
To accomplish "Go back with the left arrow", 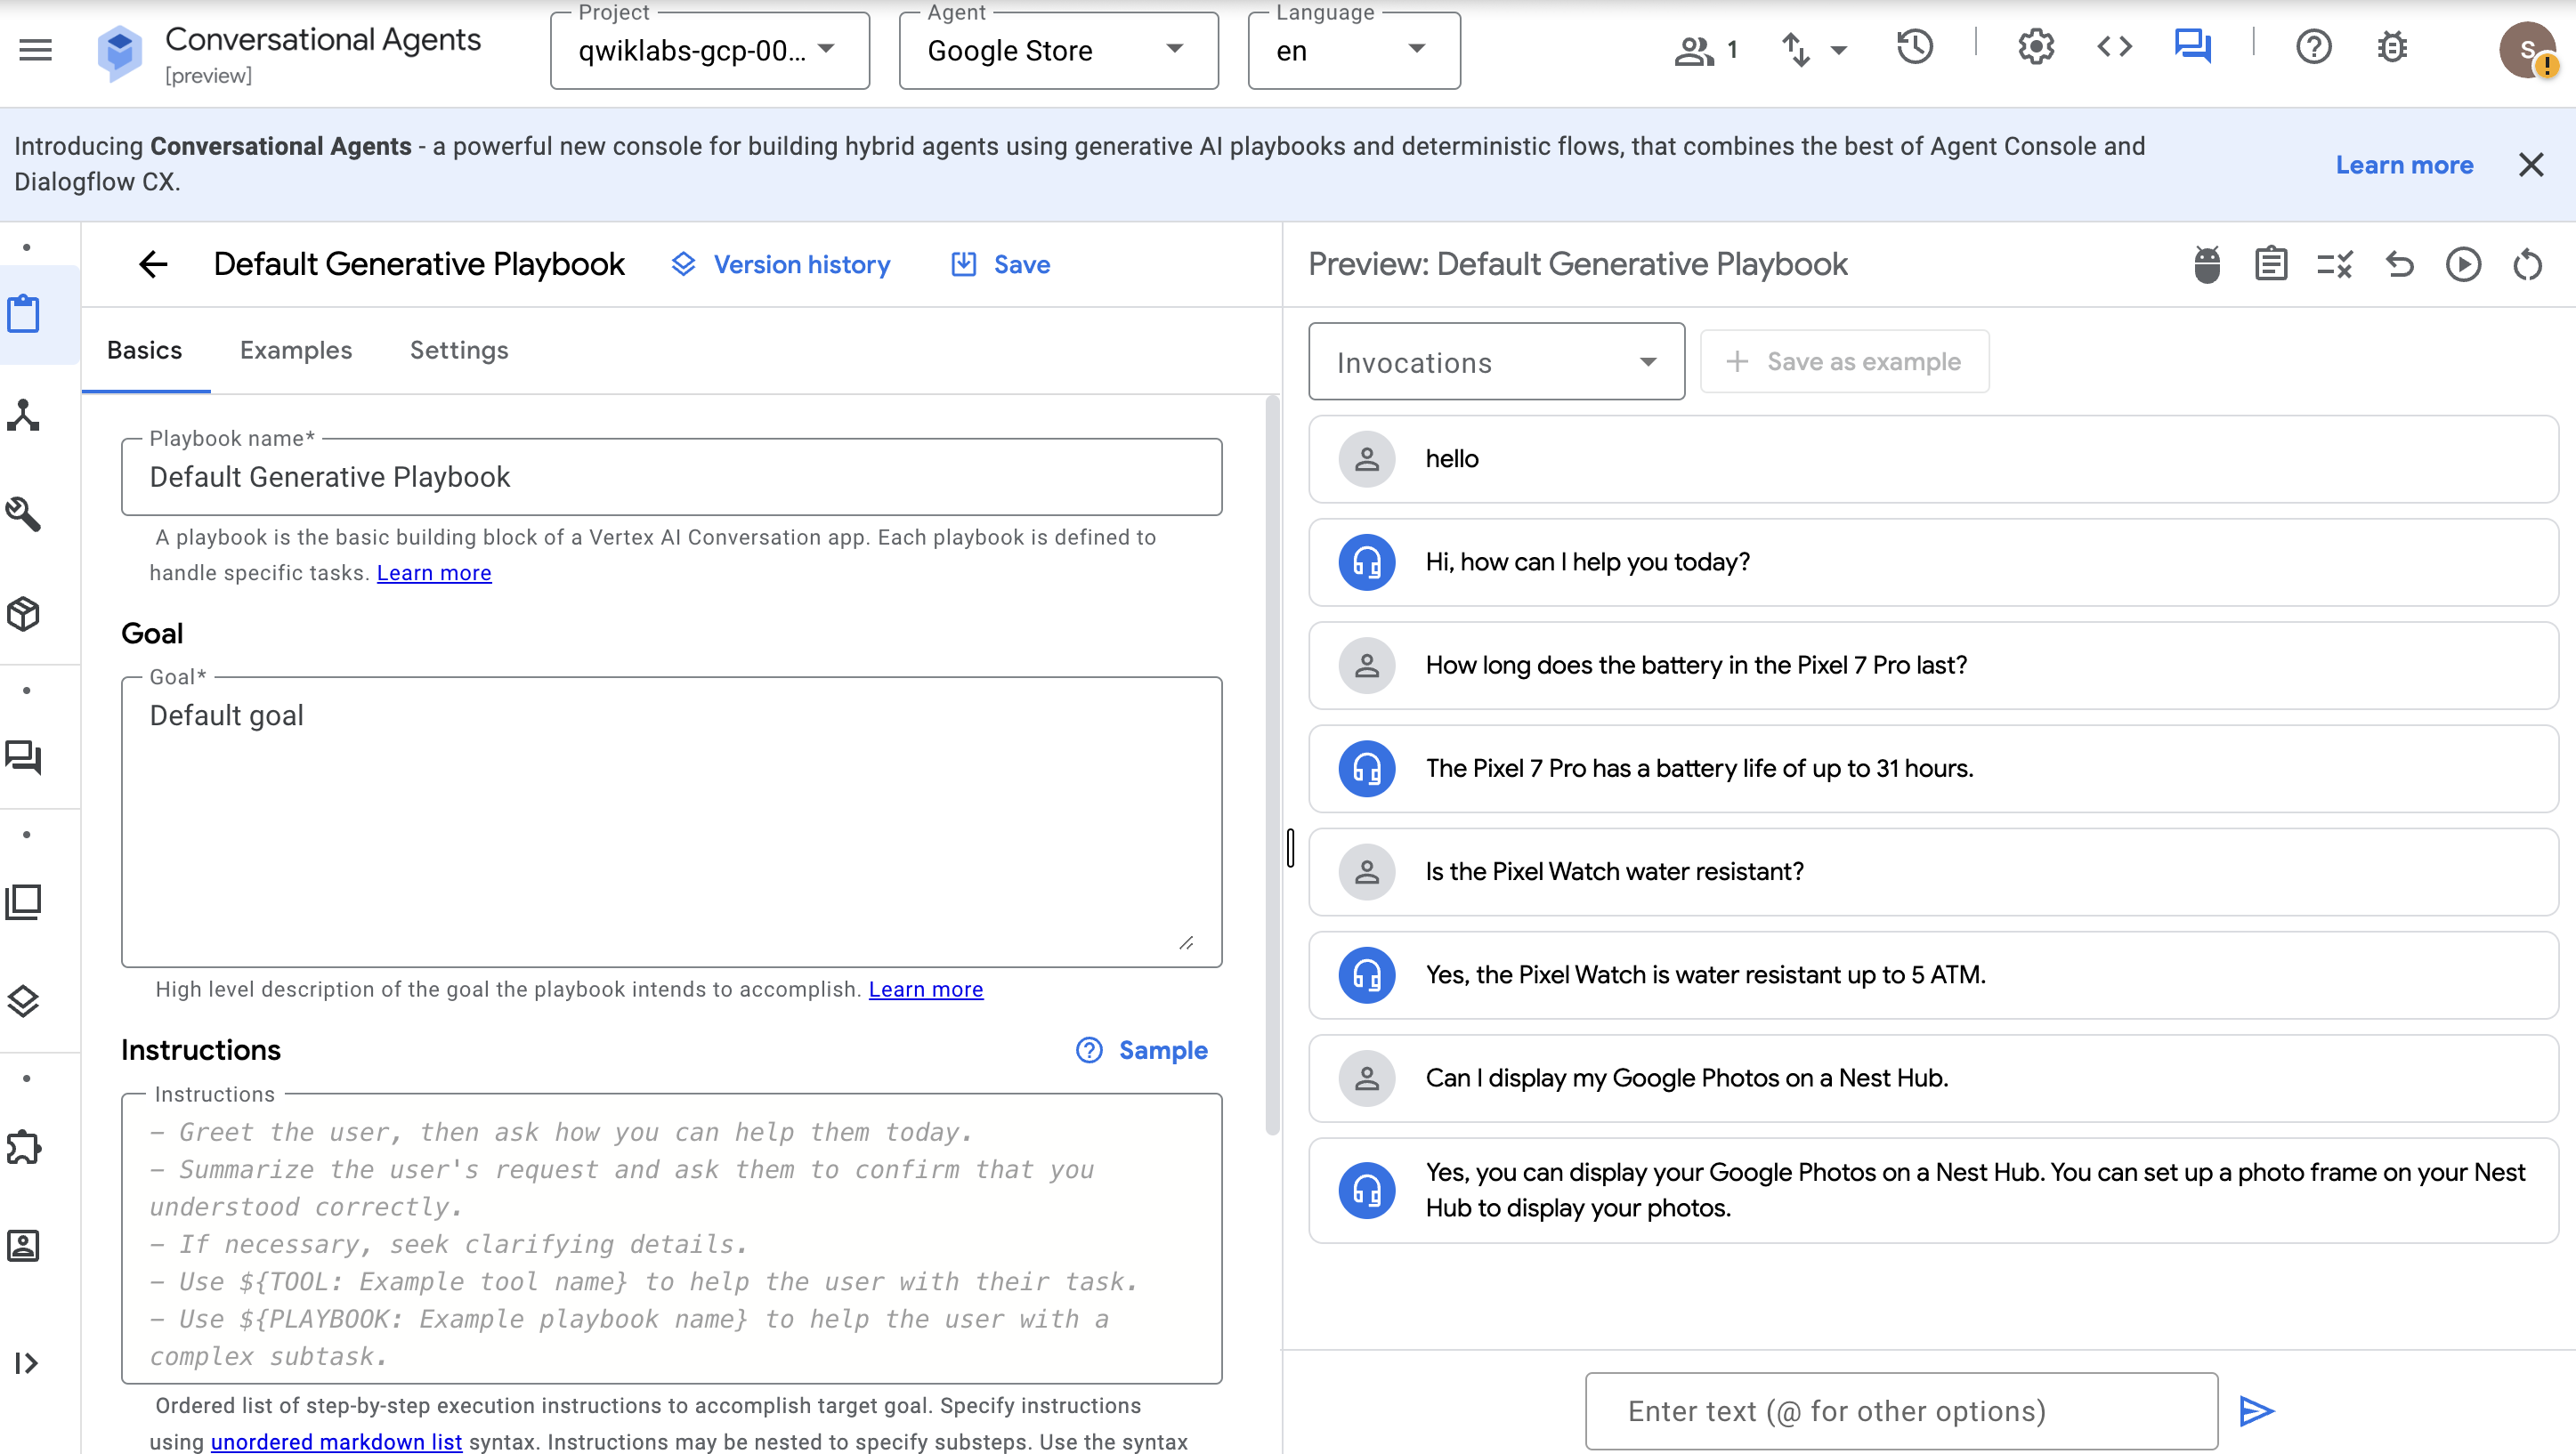I will tap(152, 264).
